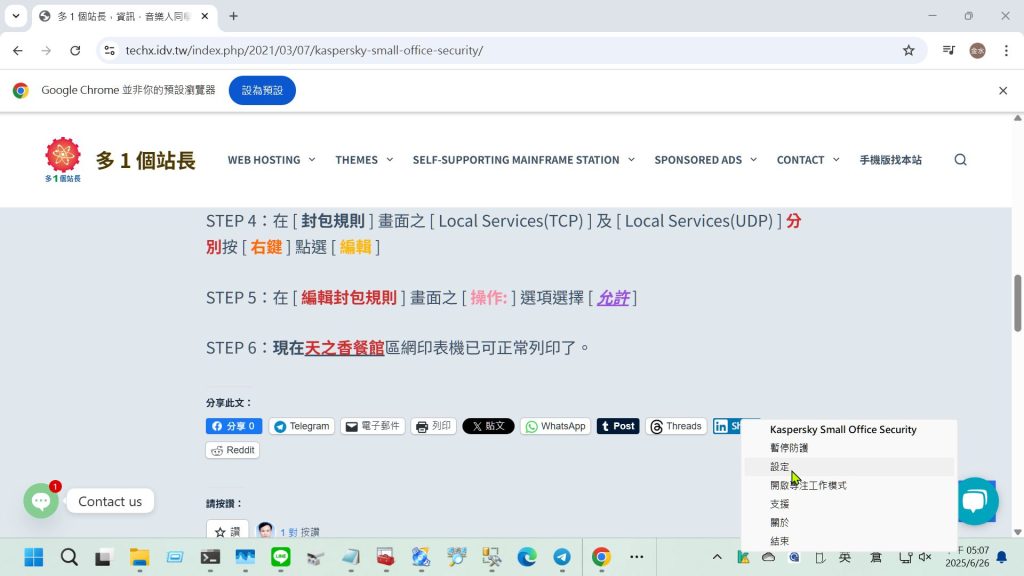
Task: Click the site logo 多1個站長
Action: tap(120, 160)
